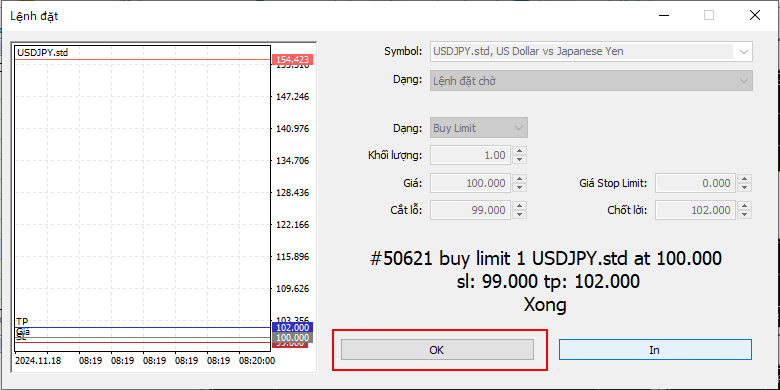This screenshot has width=780, height=390.
Task: Open the Buy Limit dropdown
Action: coord(479,128)
